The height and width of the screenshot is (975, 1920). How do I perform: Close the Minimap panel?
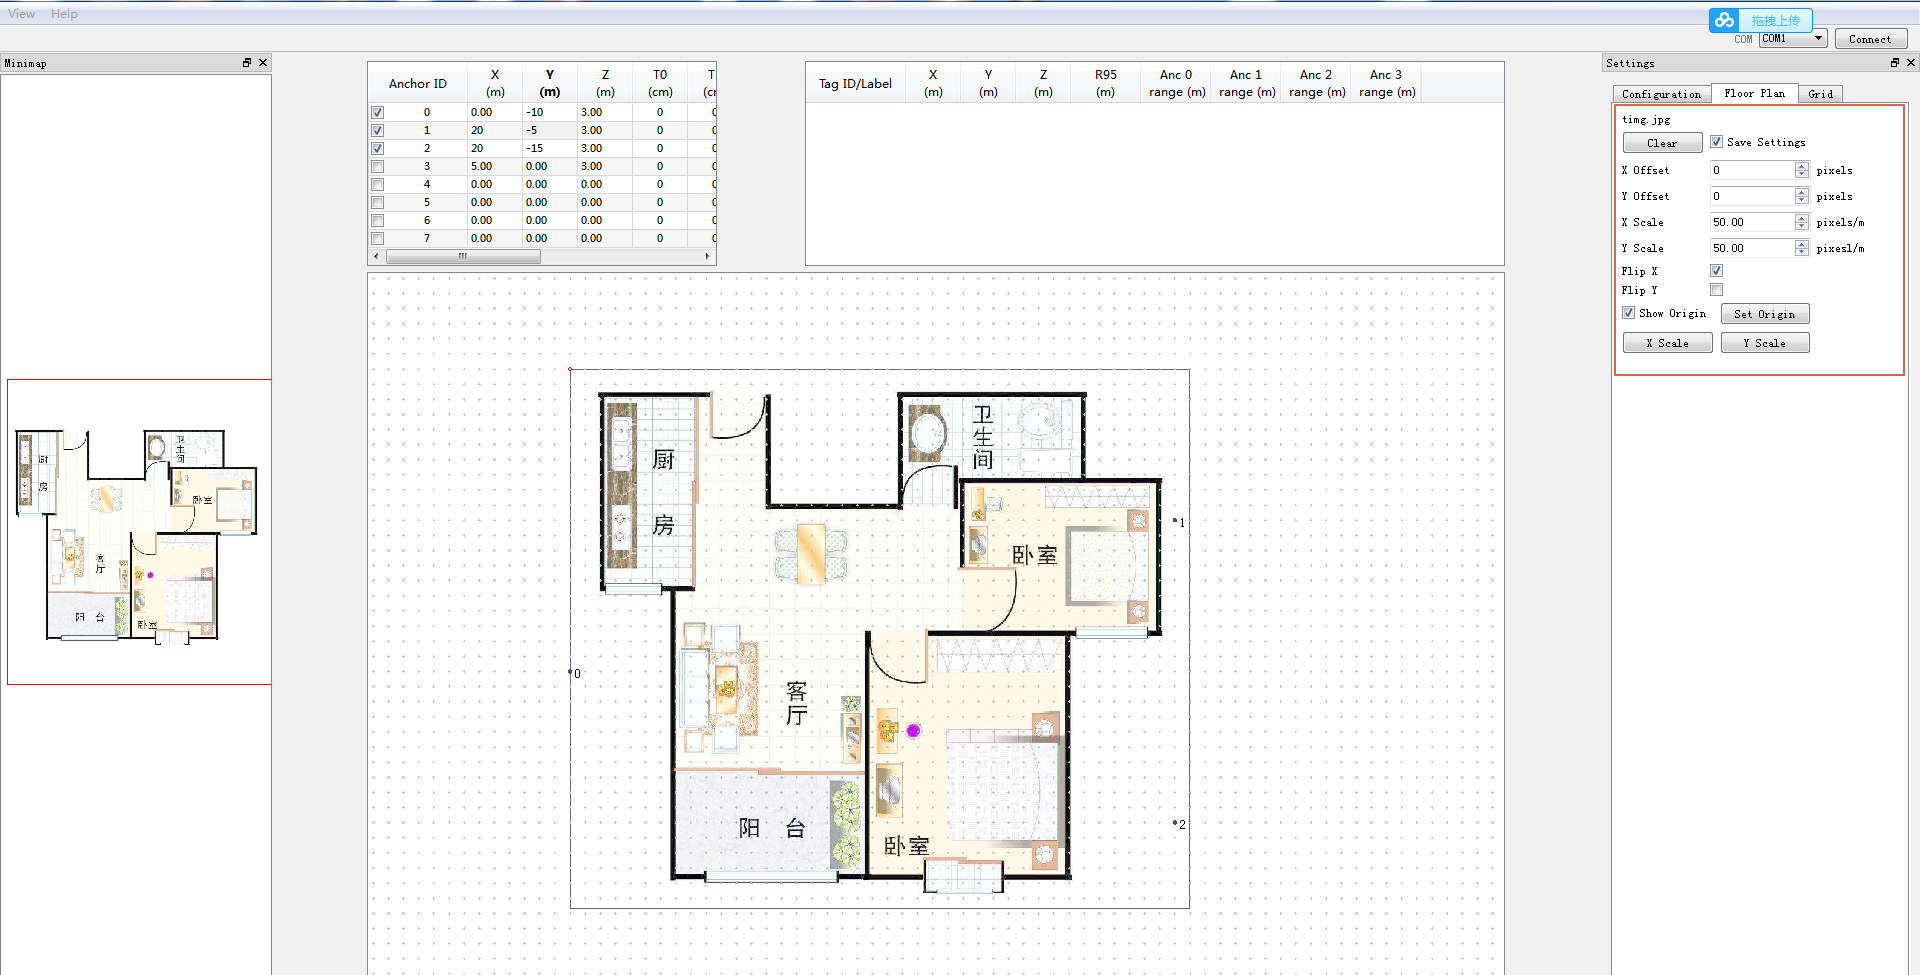(x=263, y=63)
